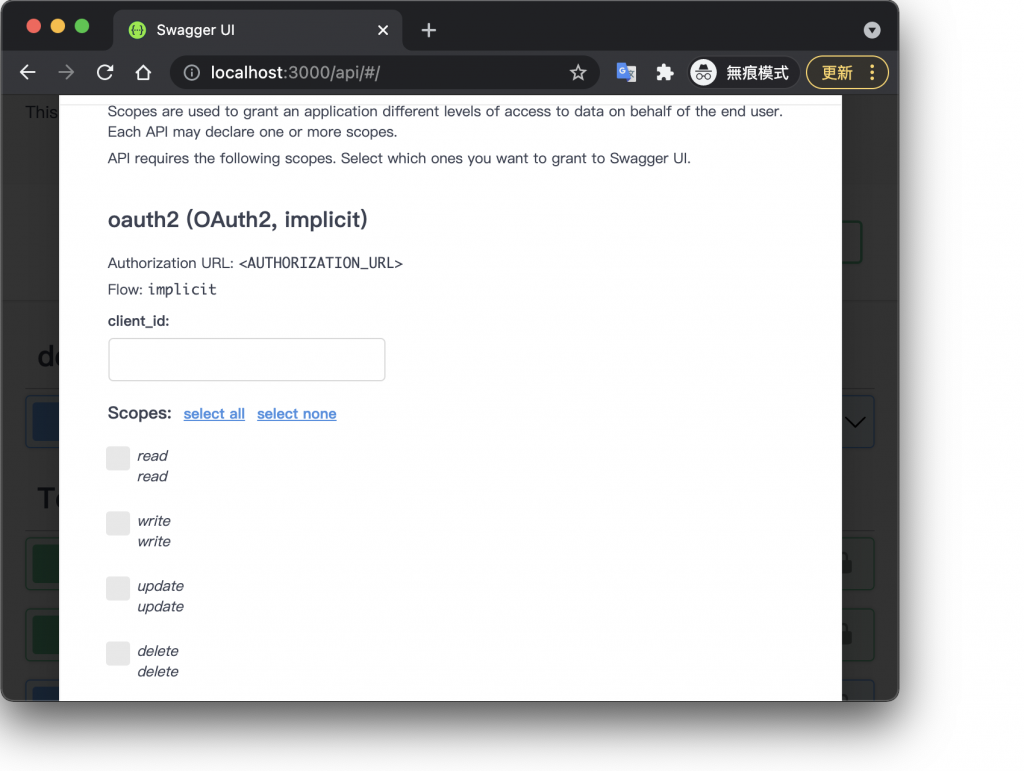The image size is (1024, 771).
Task: Click the select all scopes link
Action: point(214,414)
